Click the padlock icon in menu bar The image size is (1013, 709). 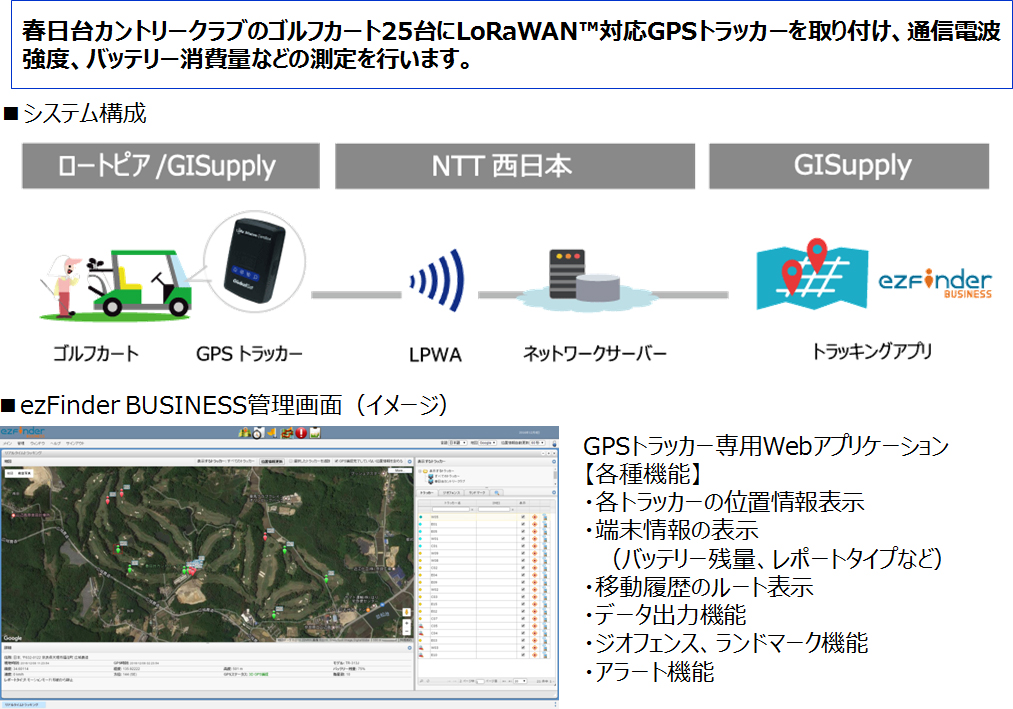(x=554, y=443)
